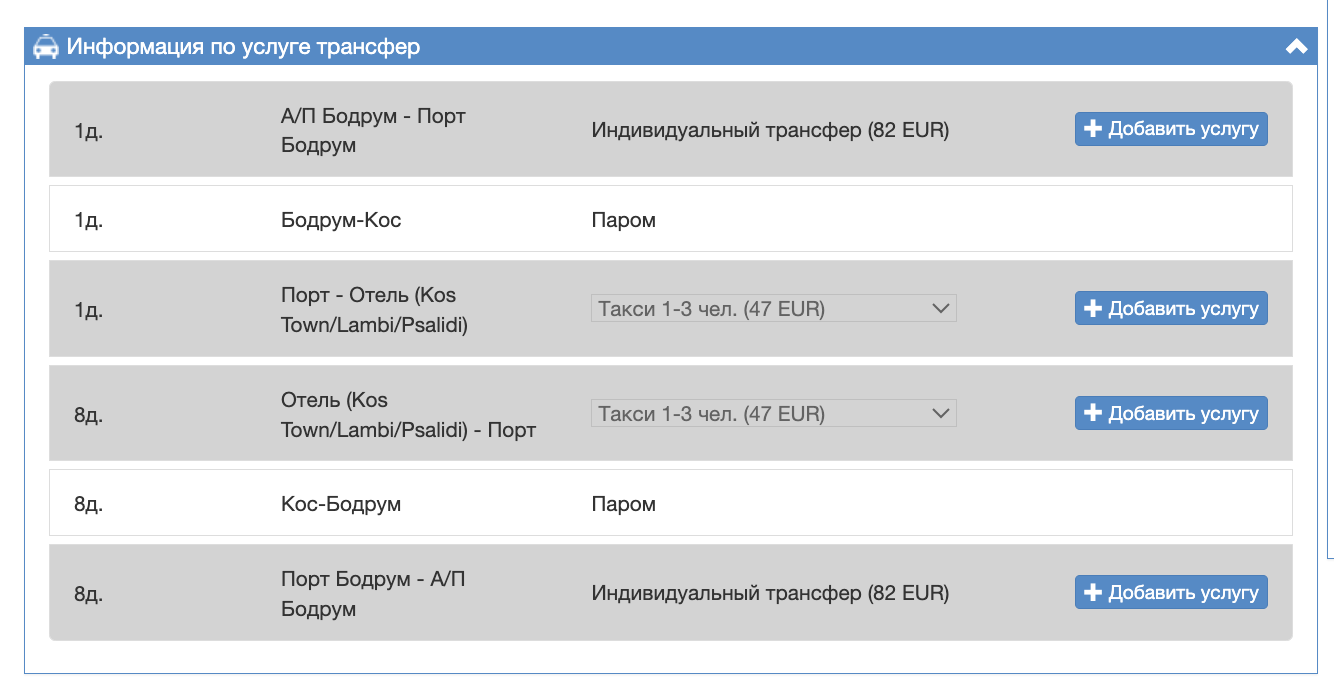Click the "8д." day label in Кос-Бодрум row
1334x692 pixels.
coord(88,503)
